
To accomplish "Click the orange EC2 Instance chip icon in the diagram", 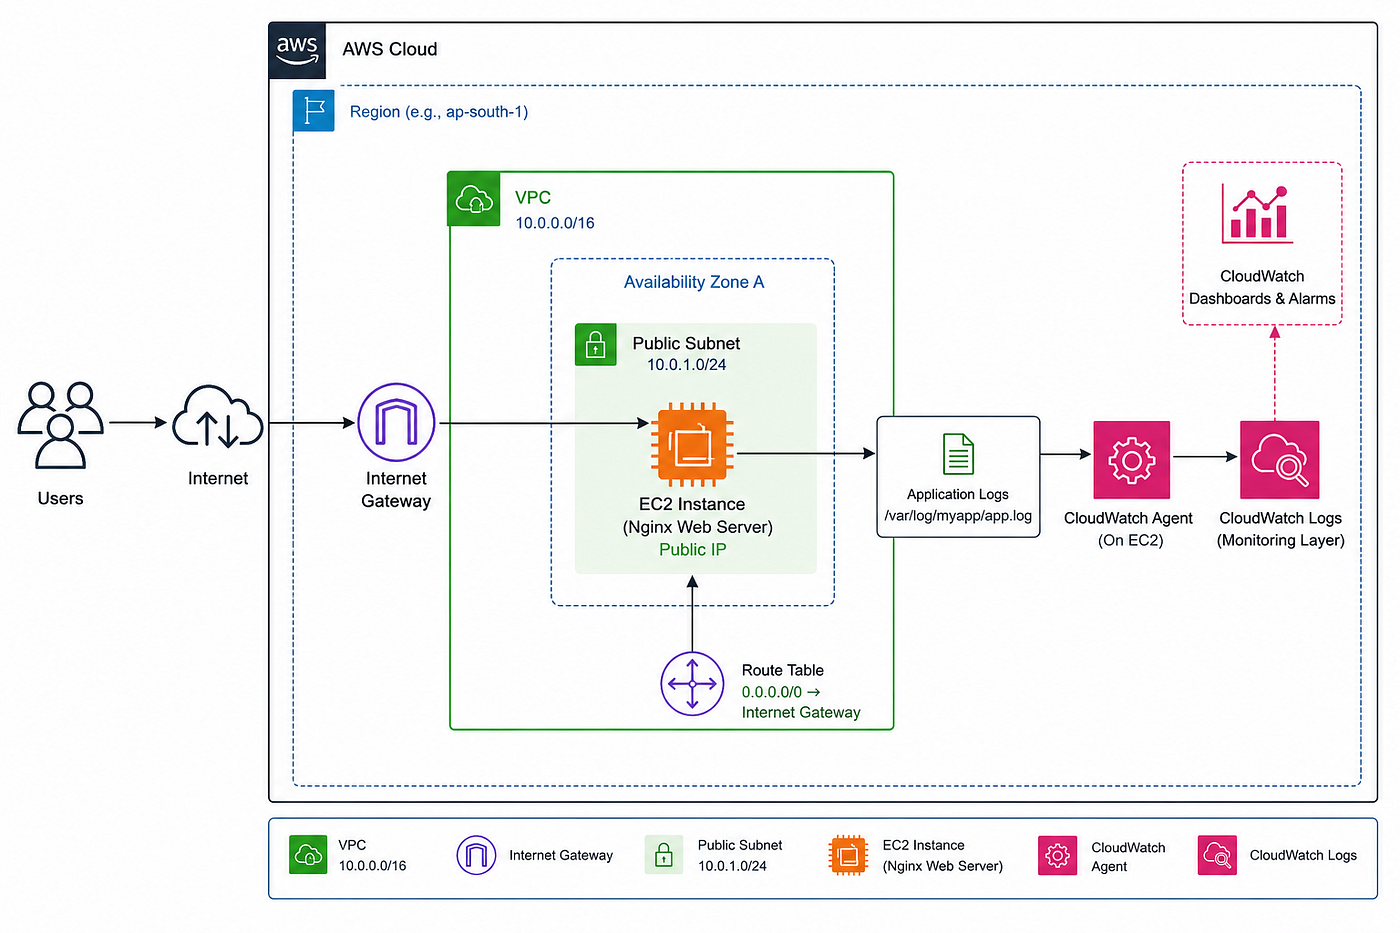I will (x=692, y=444).
